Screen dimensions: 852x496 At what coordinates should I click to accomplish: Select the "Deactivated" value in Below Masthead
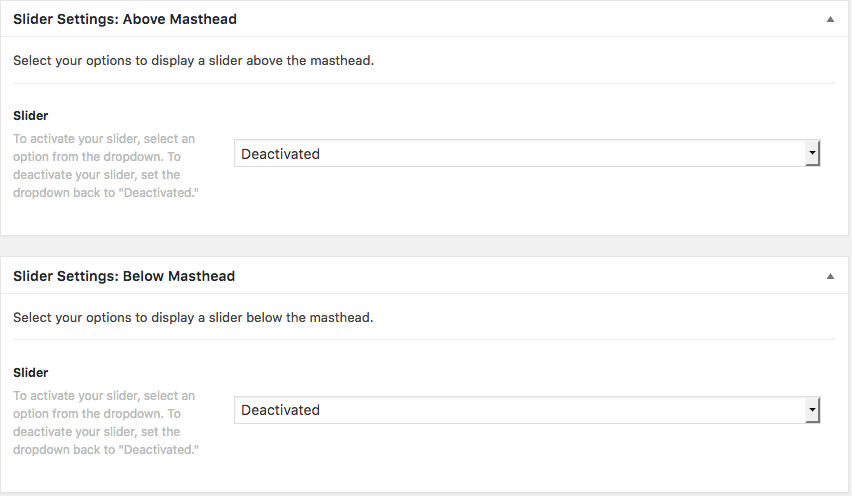[281, 410]
